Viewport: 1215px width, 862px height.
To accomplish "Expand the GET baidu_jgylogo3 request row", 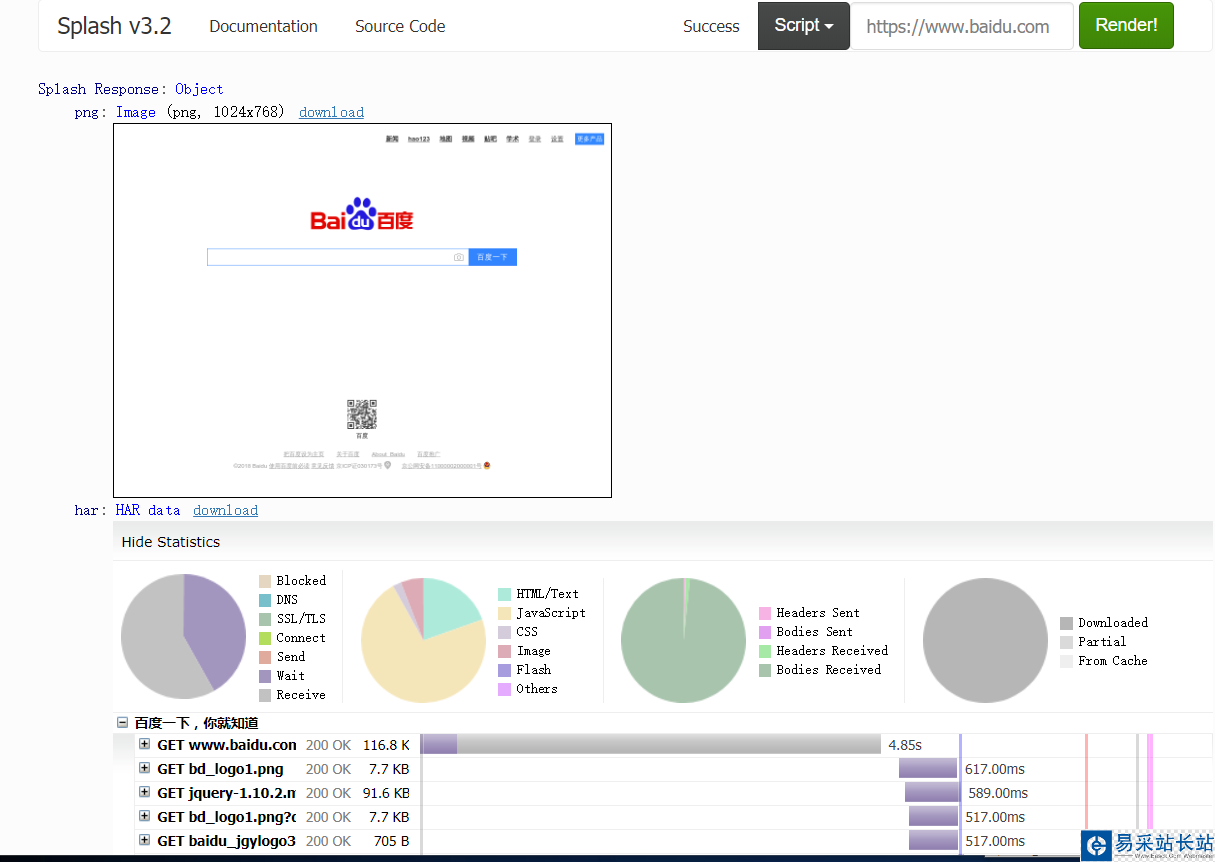I will 144,840.
